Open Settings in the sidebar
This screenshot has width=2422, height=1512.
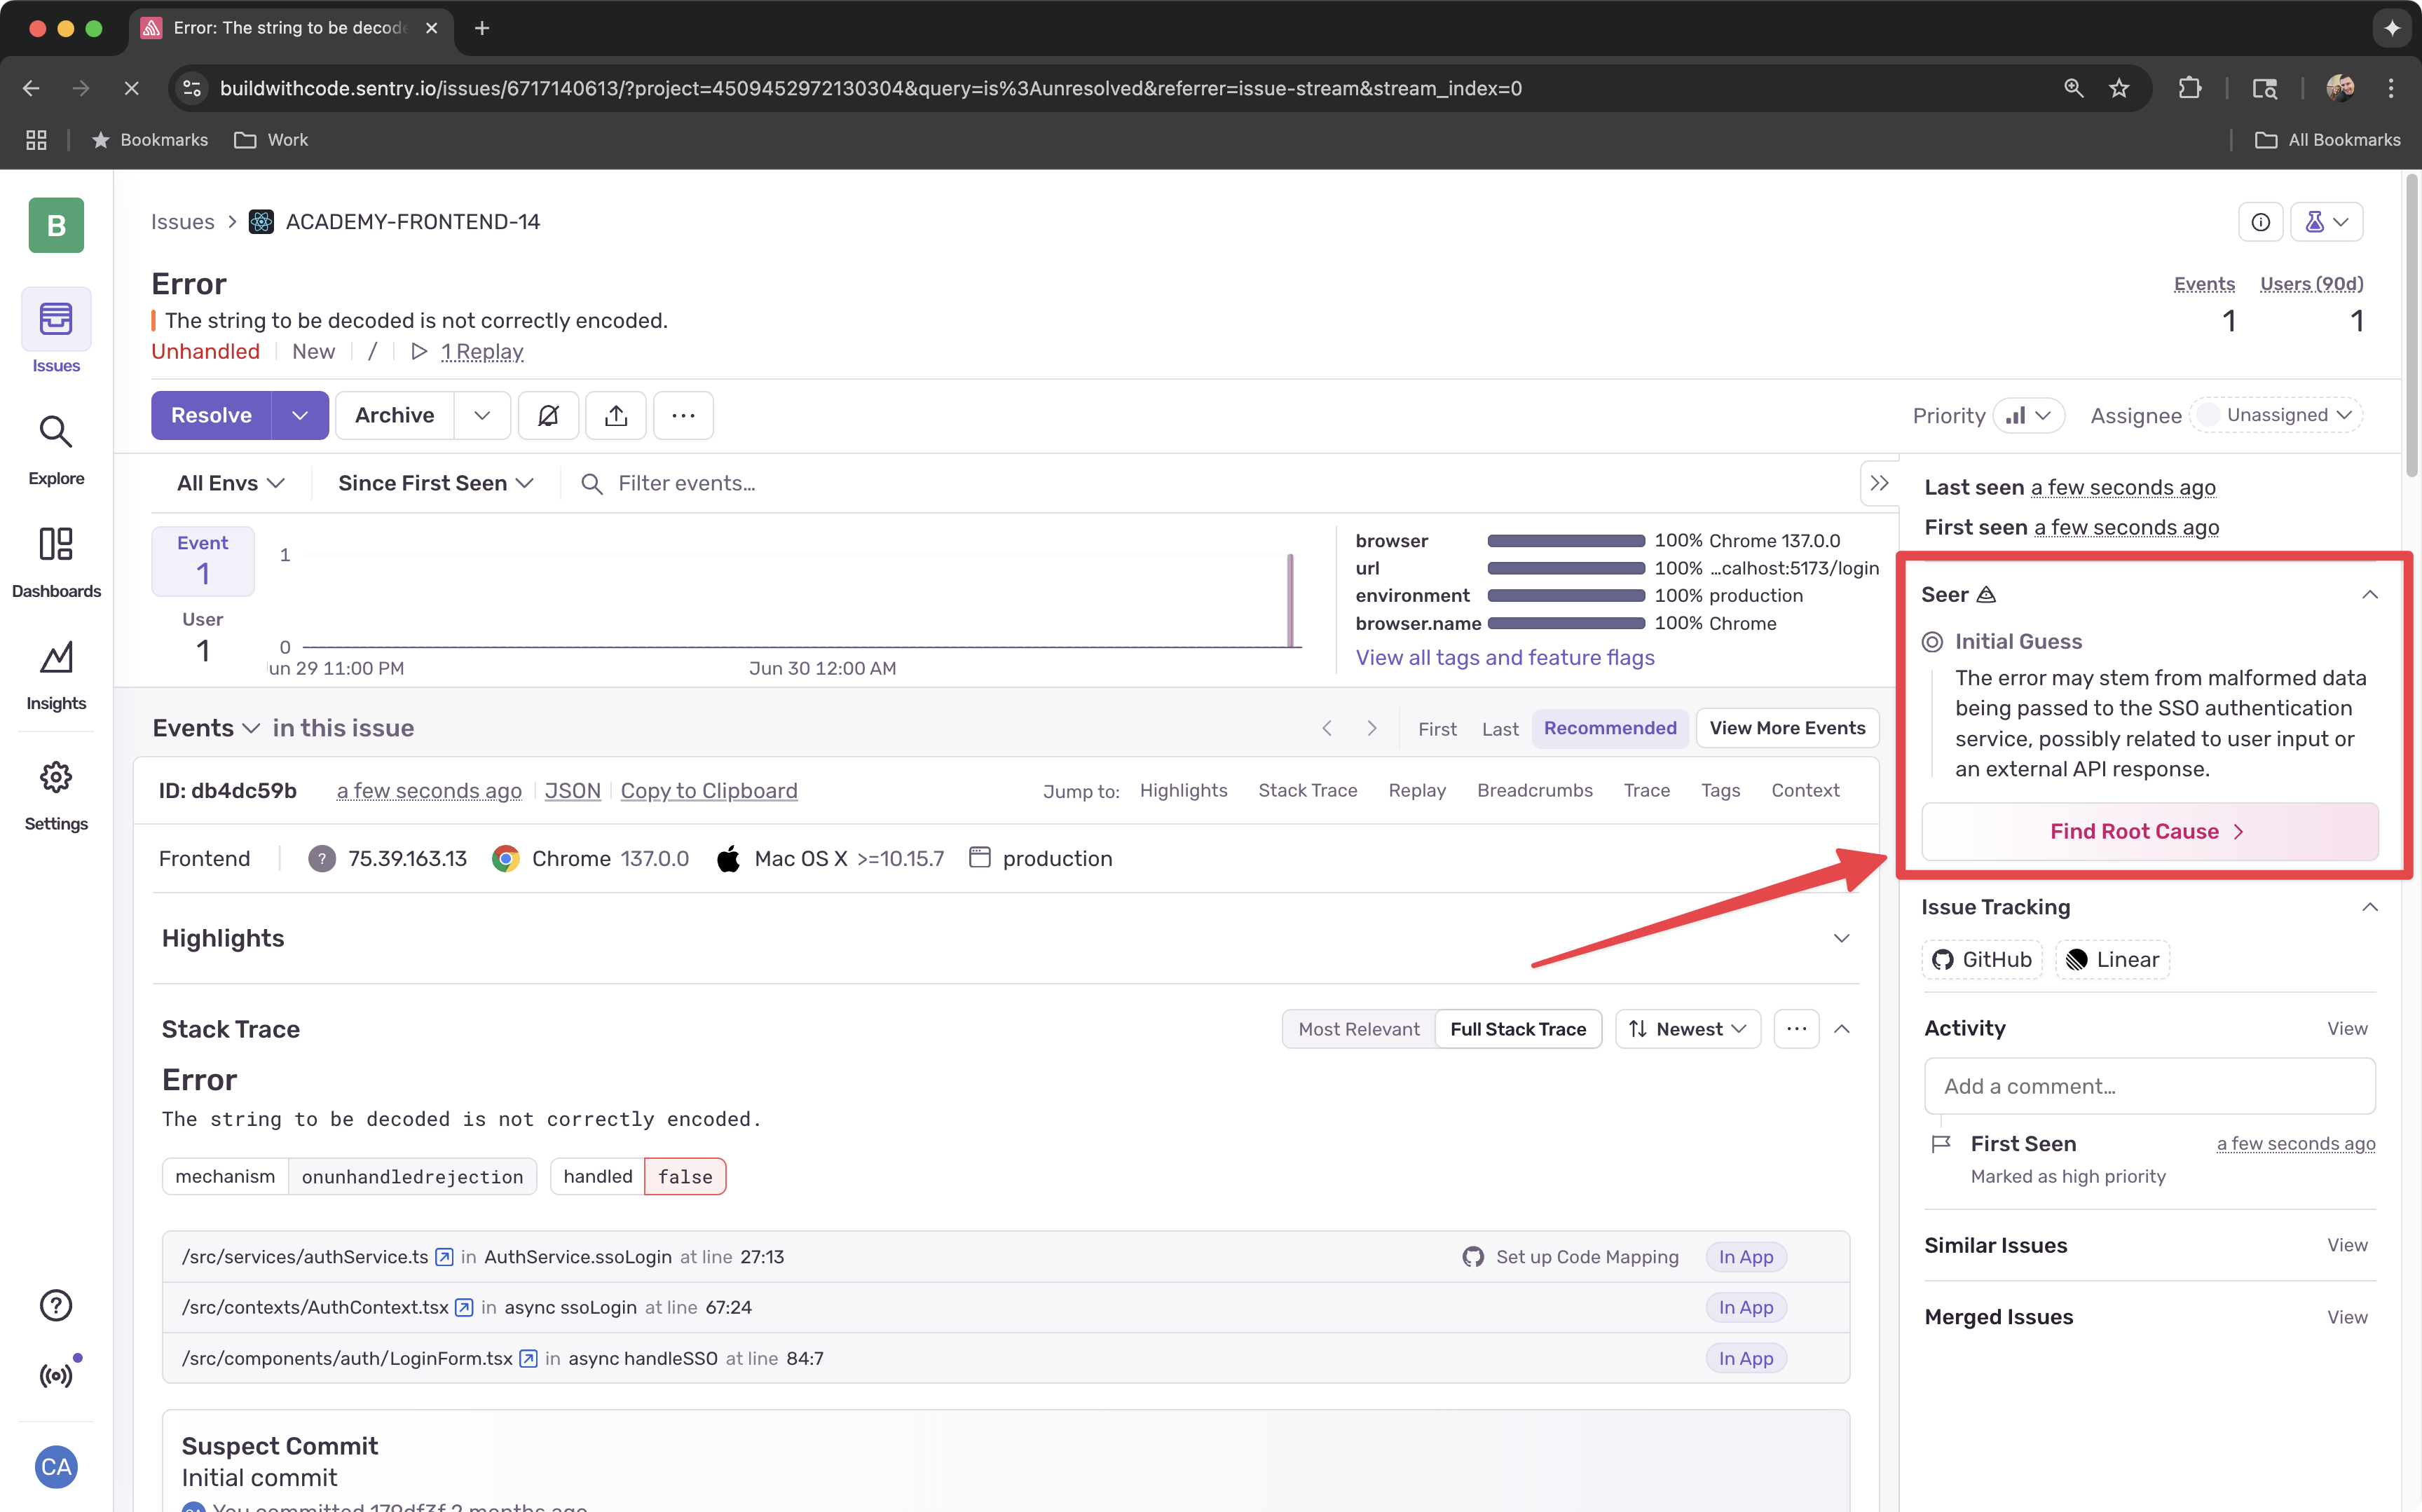coord(56,796)
